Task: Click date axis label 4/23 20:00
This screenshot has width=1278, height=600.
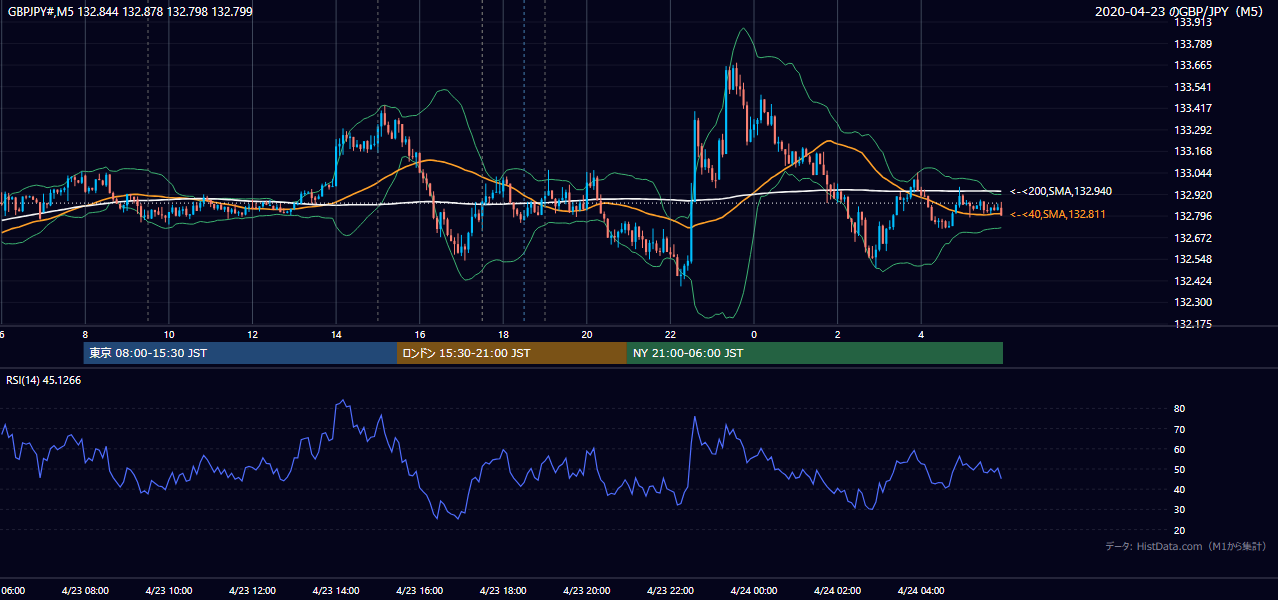Action: tap(586, 591)
